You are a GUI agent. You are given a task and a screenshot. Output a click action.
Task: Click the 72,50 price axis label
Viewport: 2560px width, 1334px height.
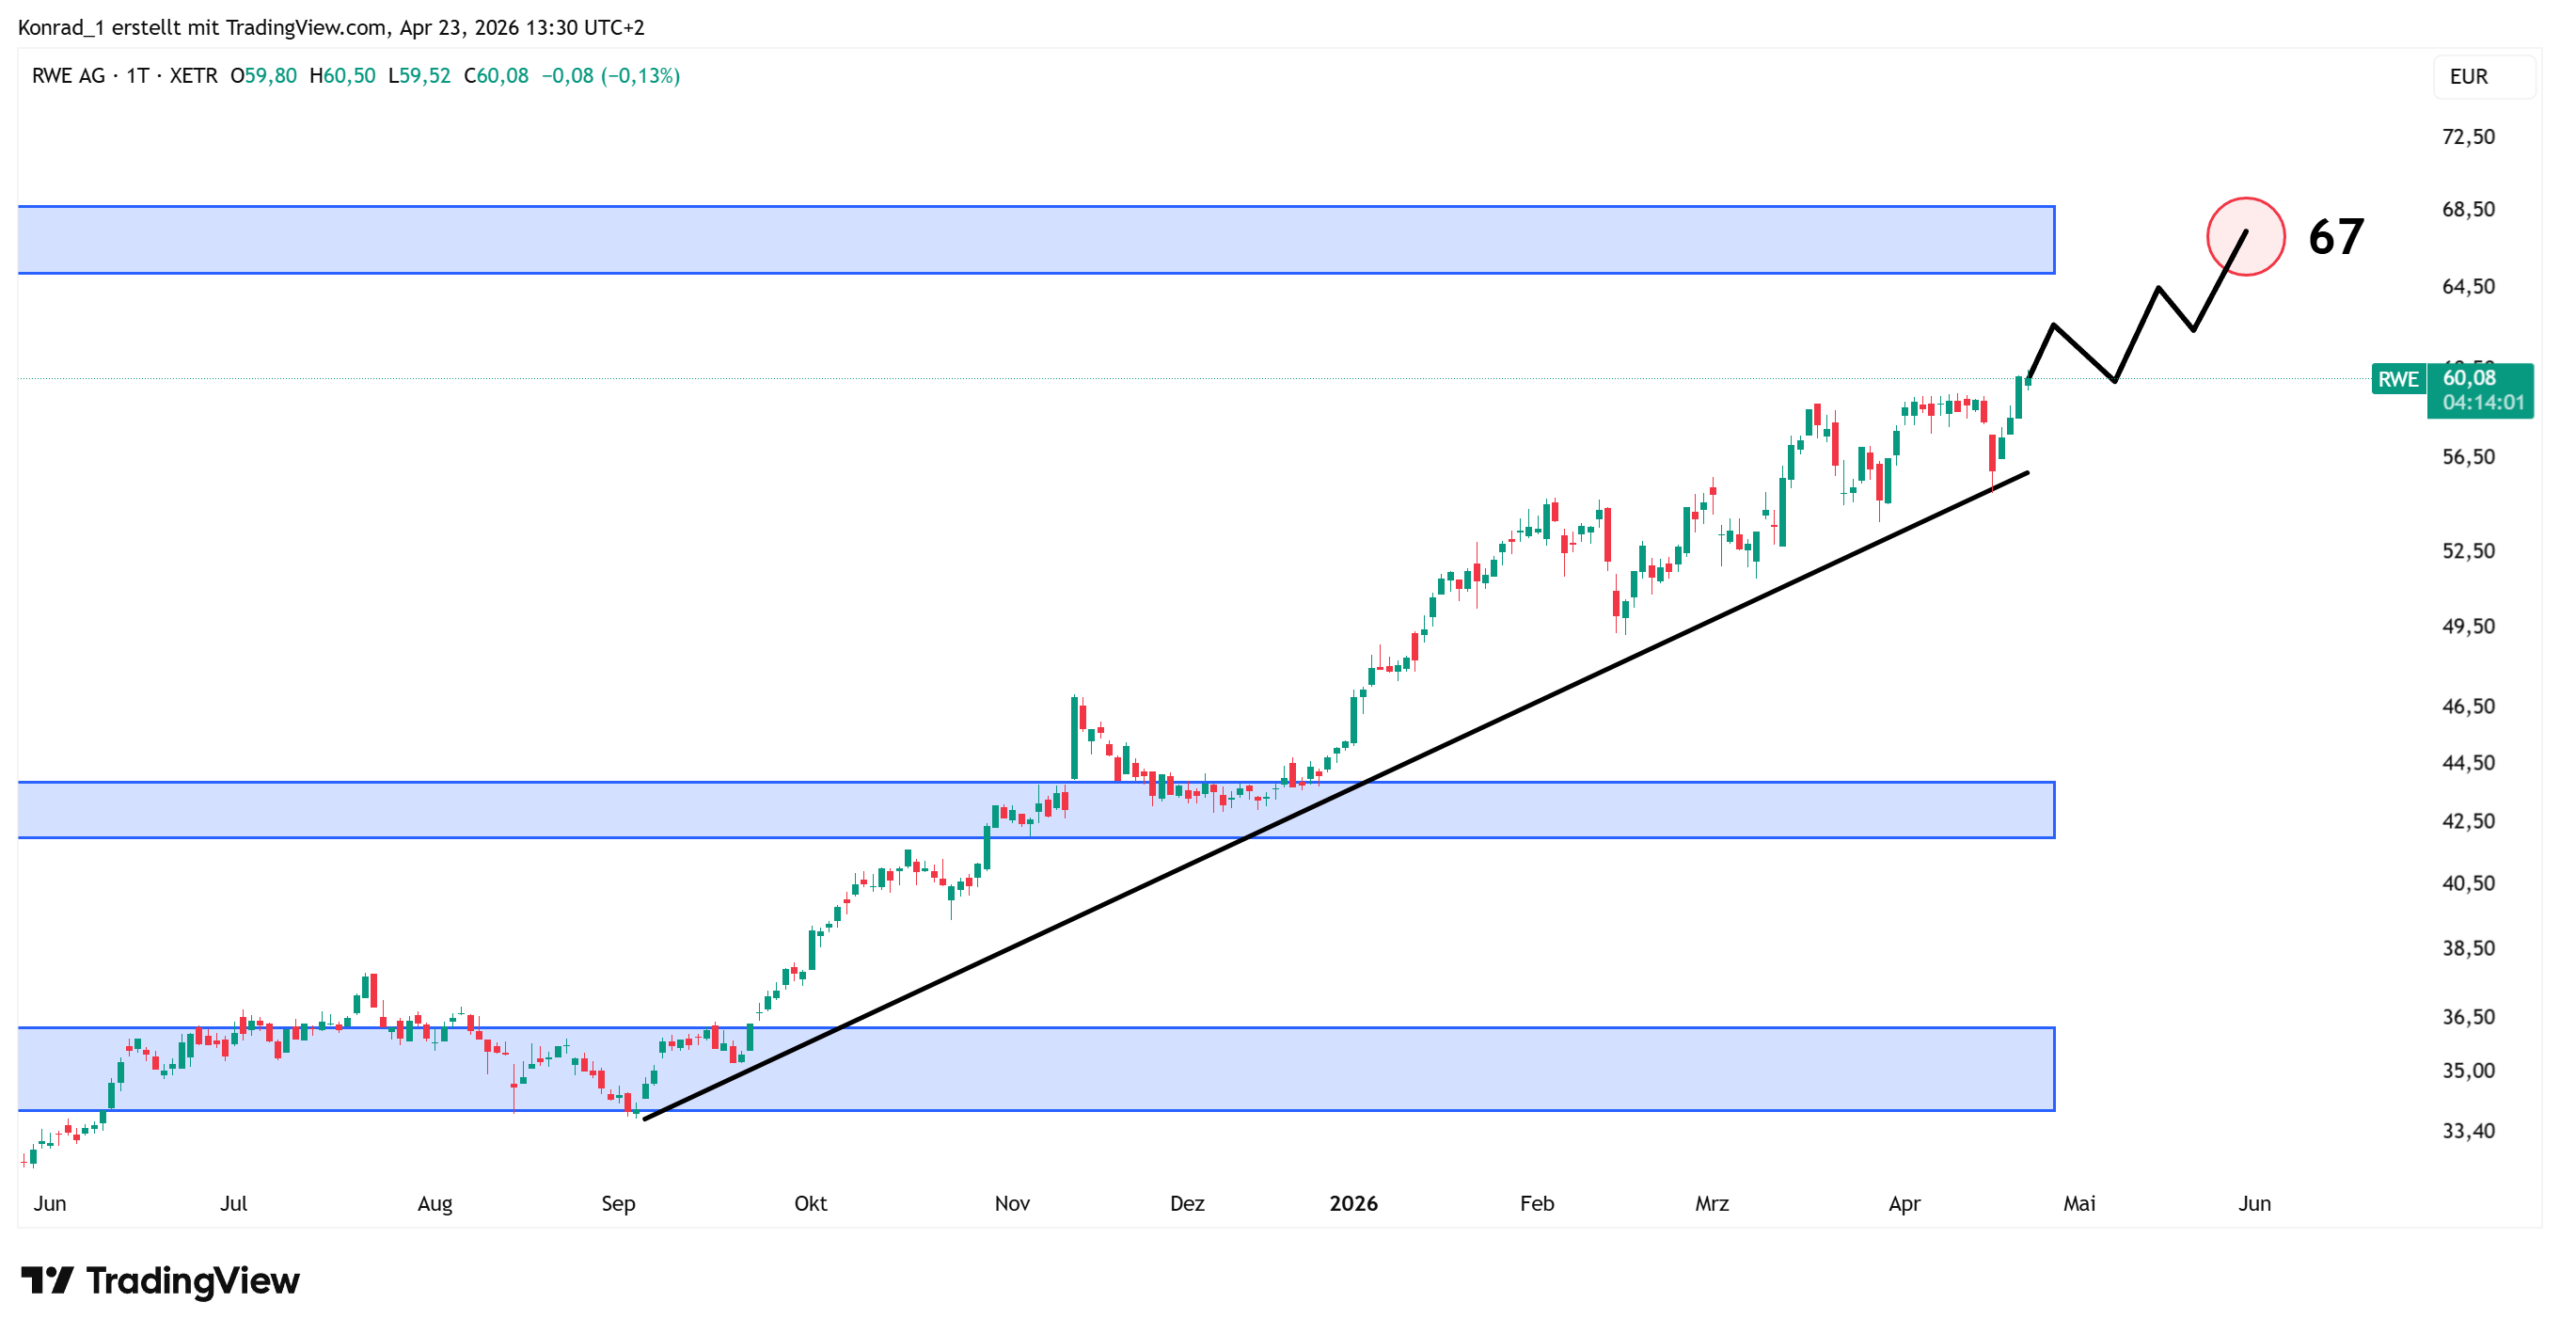(2468, 137)
